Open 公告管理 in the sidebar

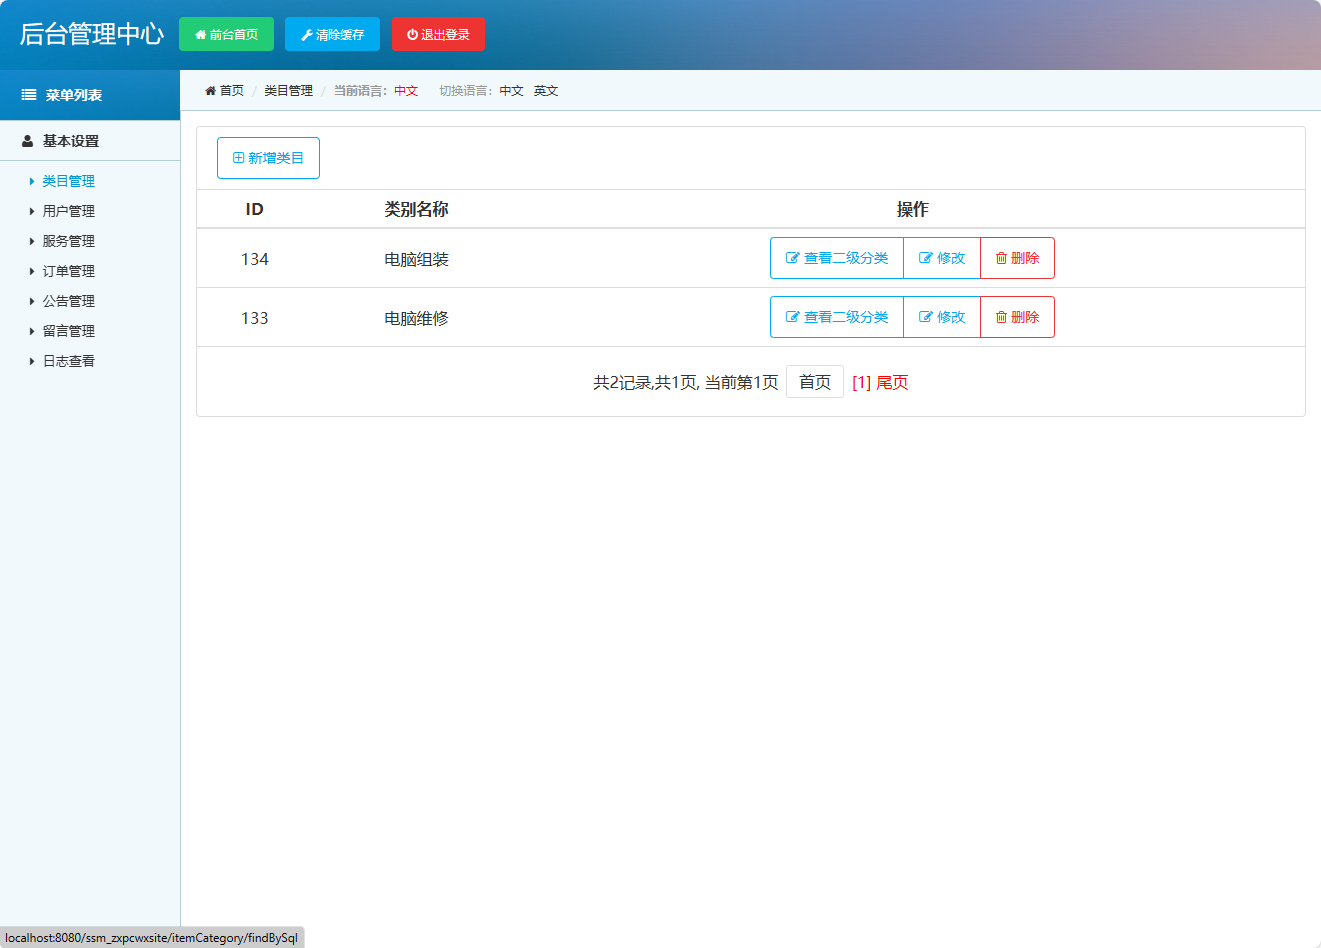pos(68,301)
